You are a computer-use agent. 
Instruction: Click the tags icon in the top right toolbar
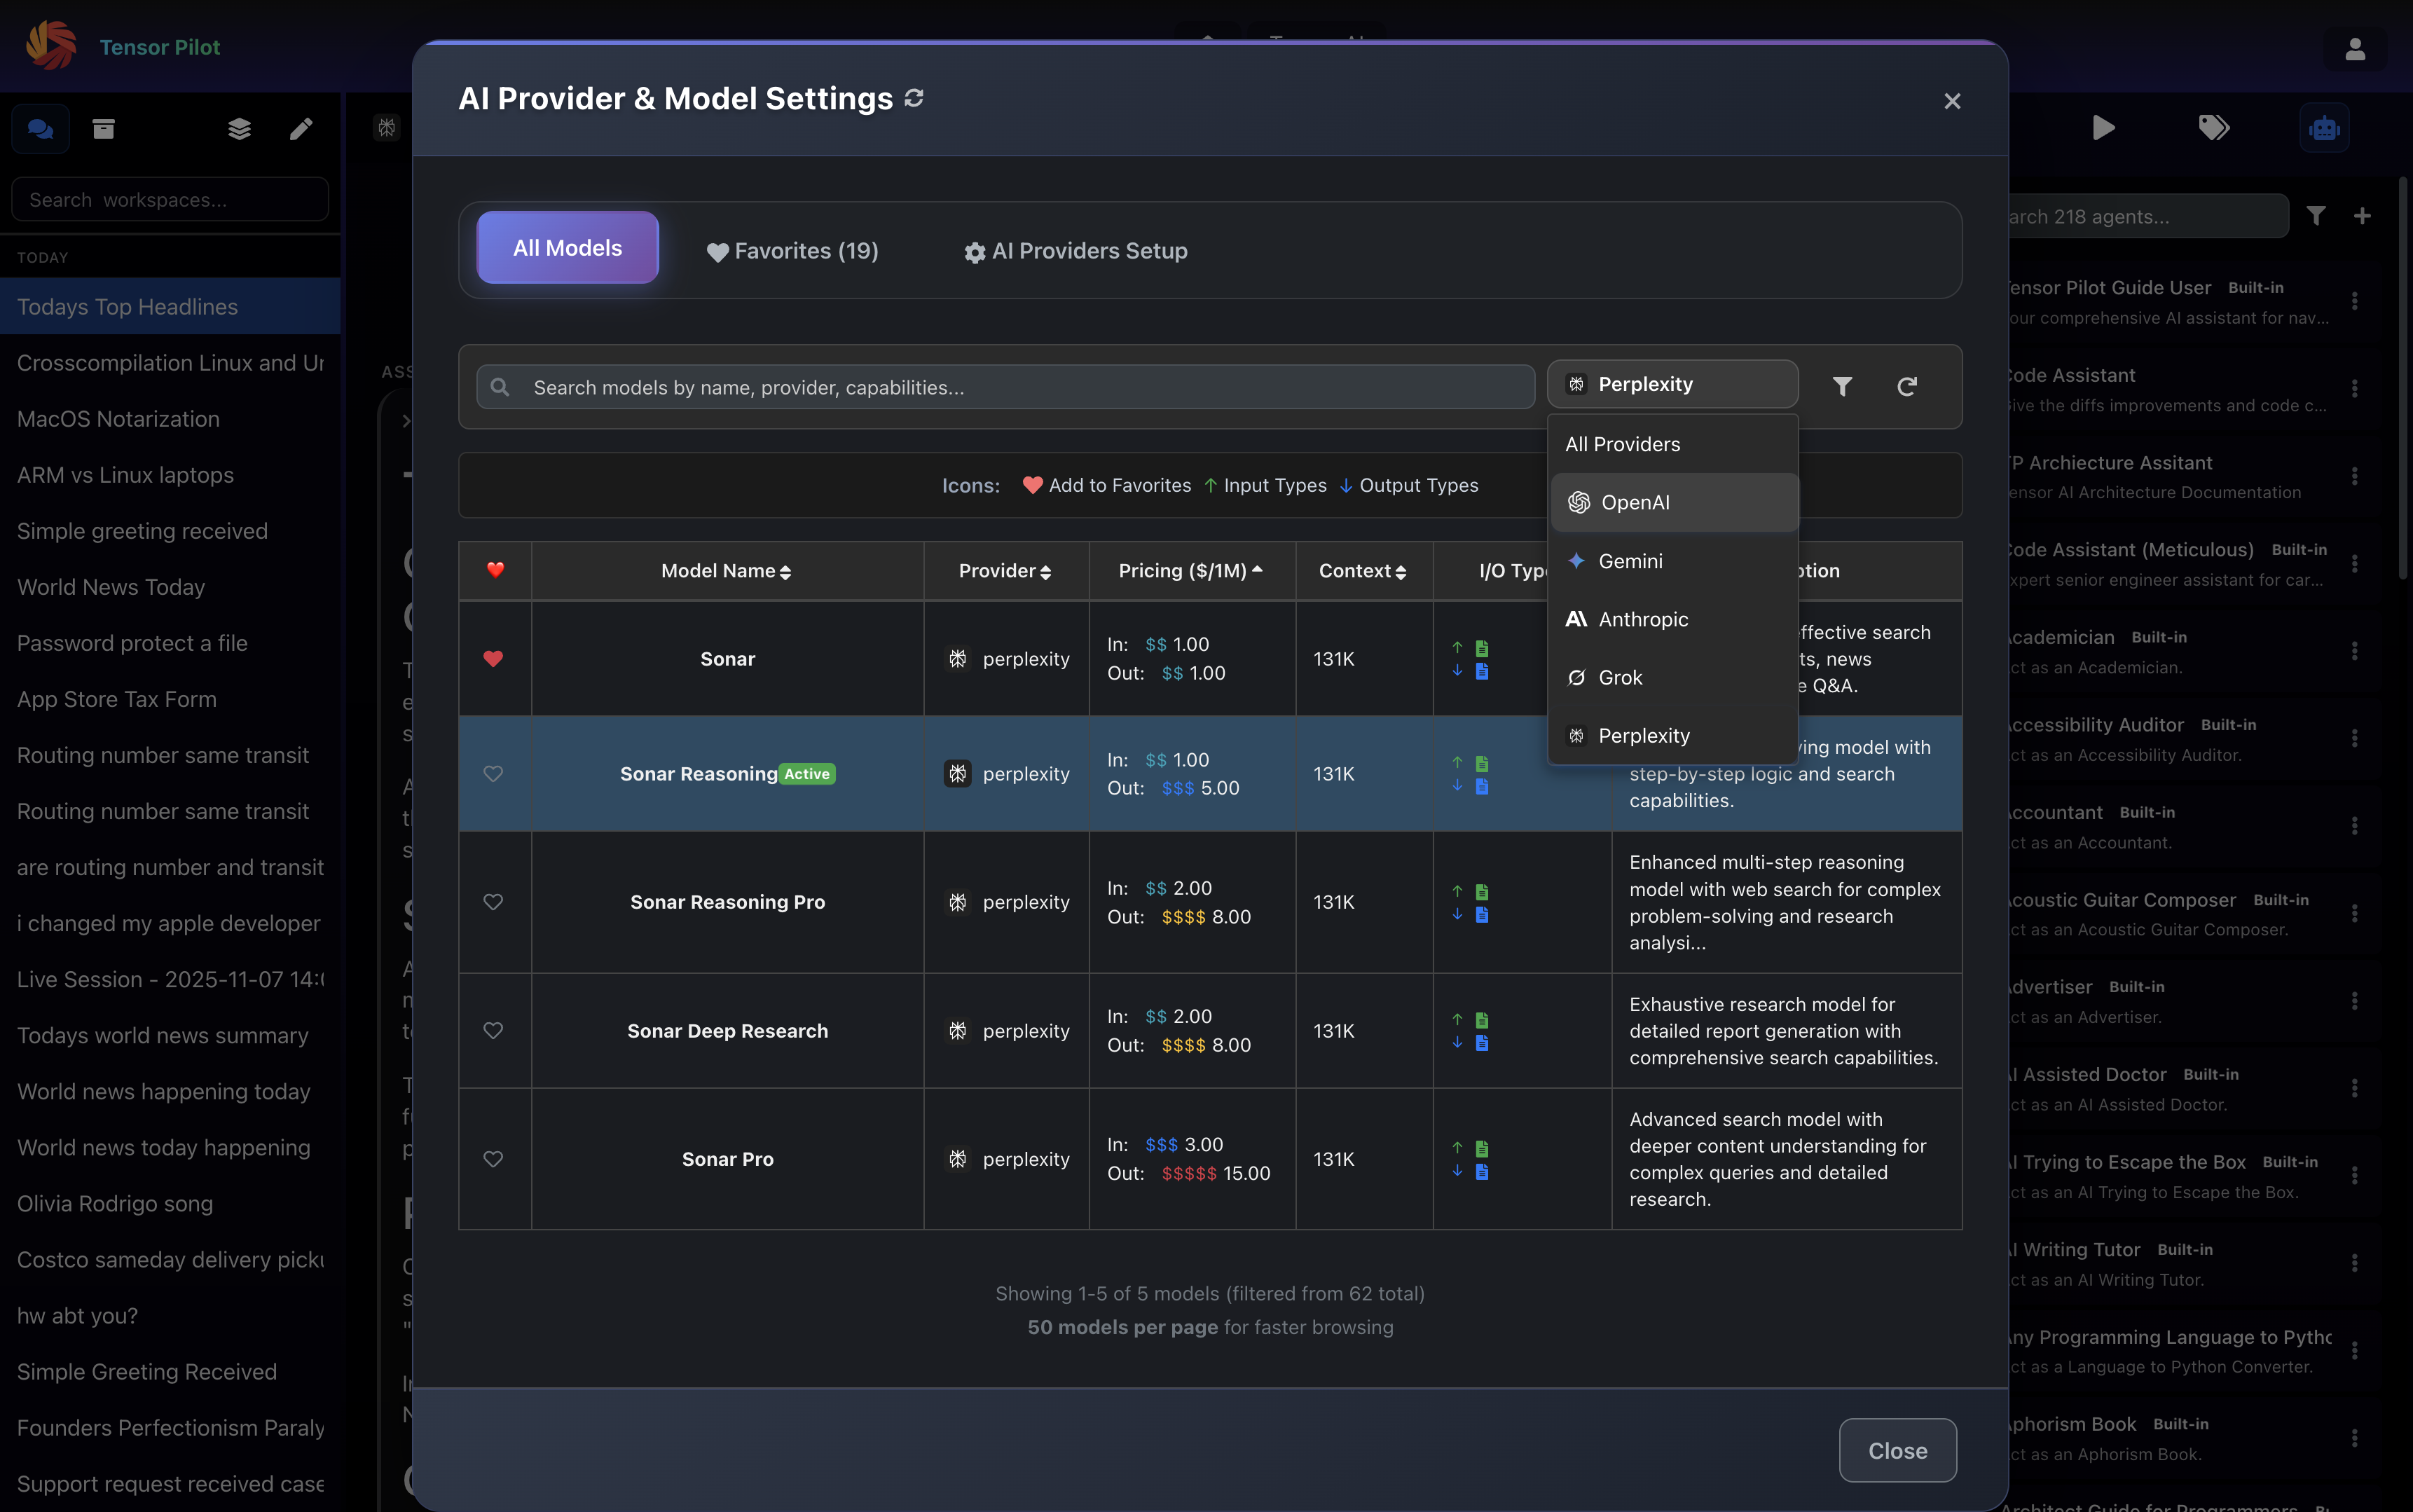[2214, 127]
